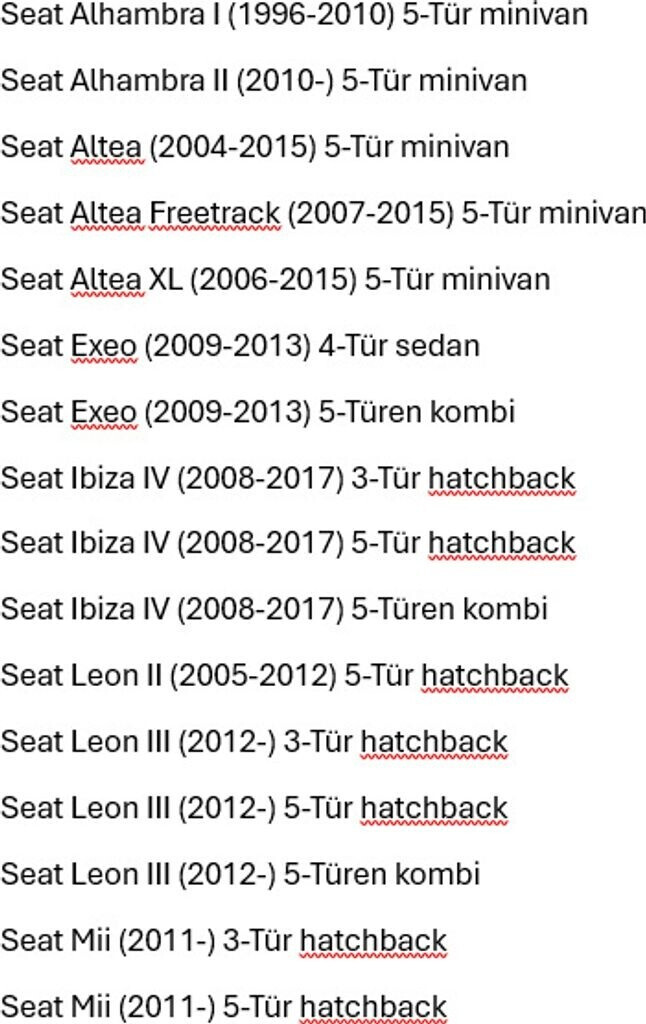Image resolution: width=646 pixels, height=1024 pixels.
Task: Click the Seat Altea (2004-2015) text line
Action: 254,147
